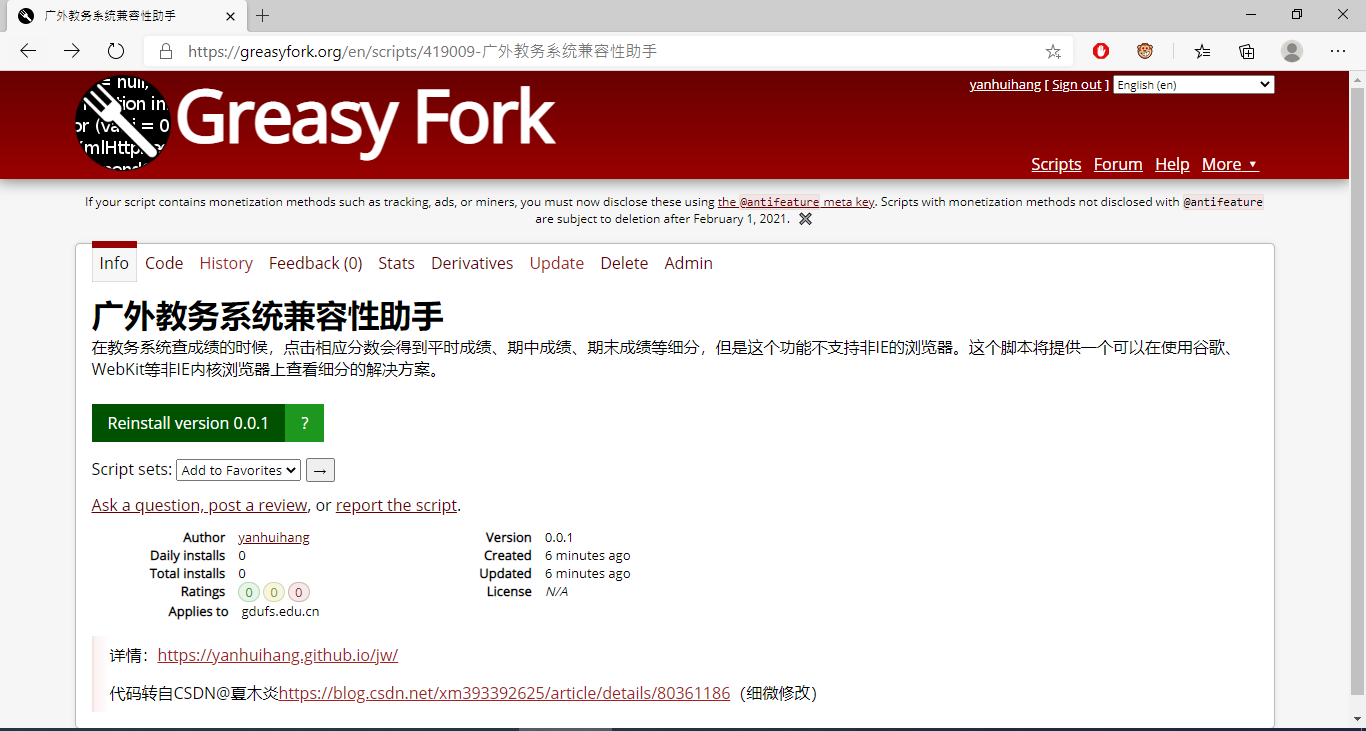Viewport: 1366px width, 731px height.
Task: Click the Updated 6 minutes ago value
Action: point(588,574)
